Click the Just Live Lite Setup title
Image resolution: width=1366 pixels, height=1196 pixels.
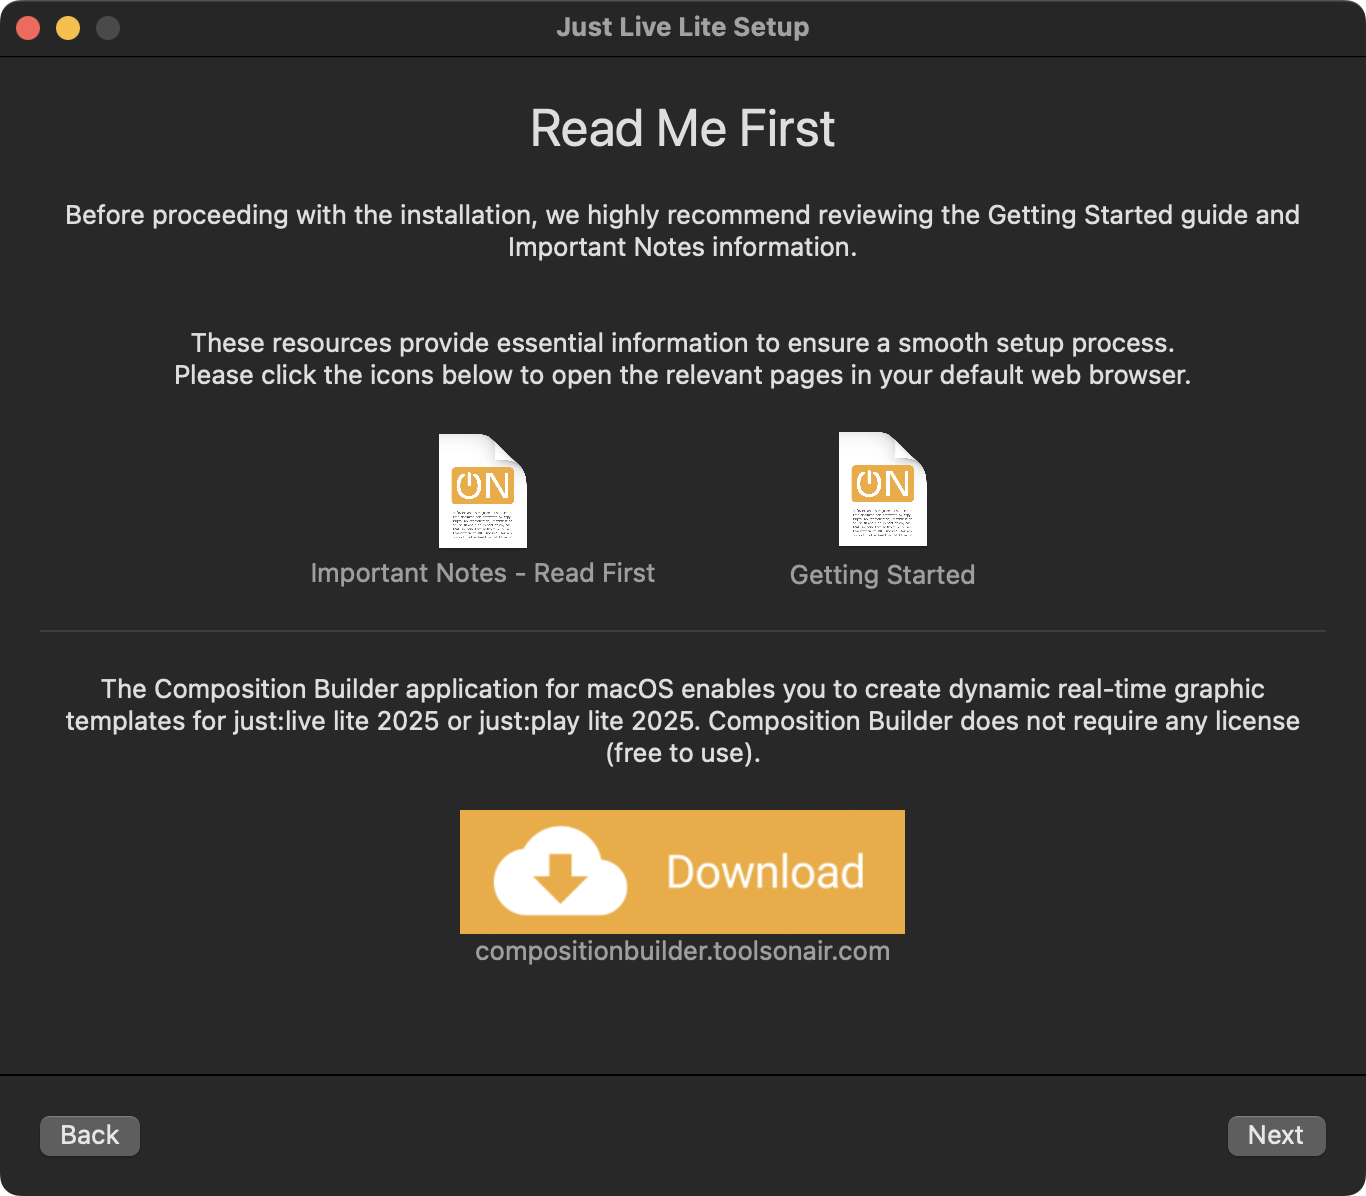coord(683,27)
